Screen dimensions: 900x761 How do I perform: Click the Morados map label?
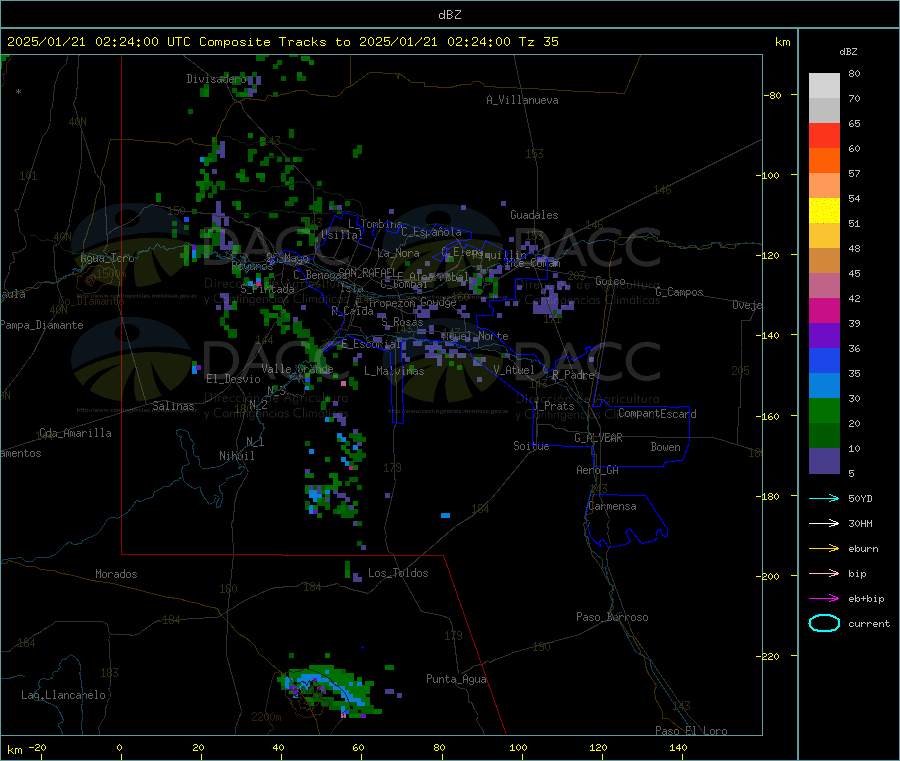[x=116, y=574]
